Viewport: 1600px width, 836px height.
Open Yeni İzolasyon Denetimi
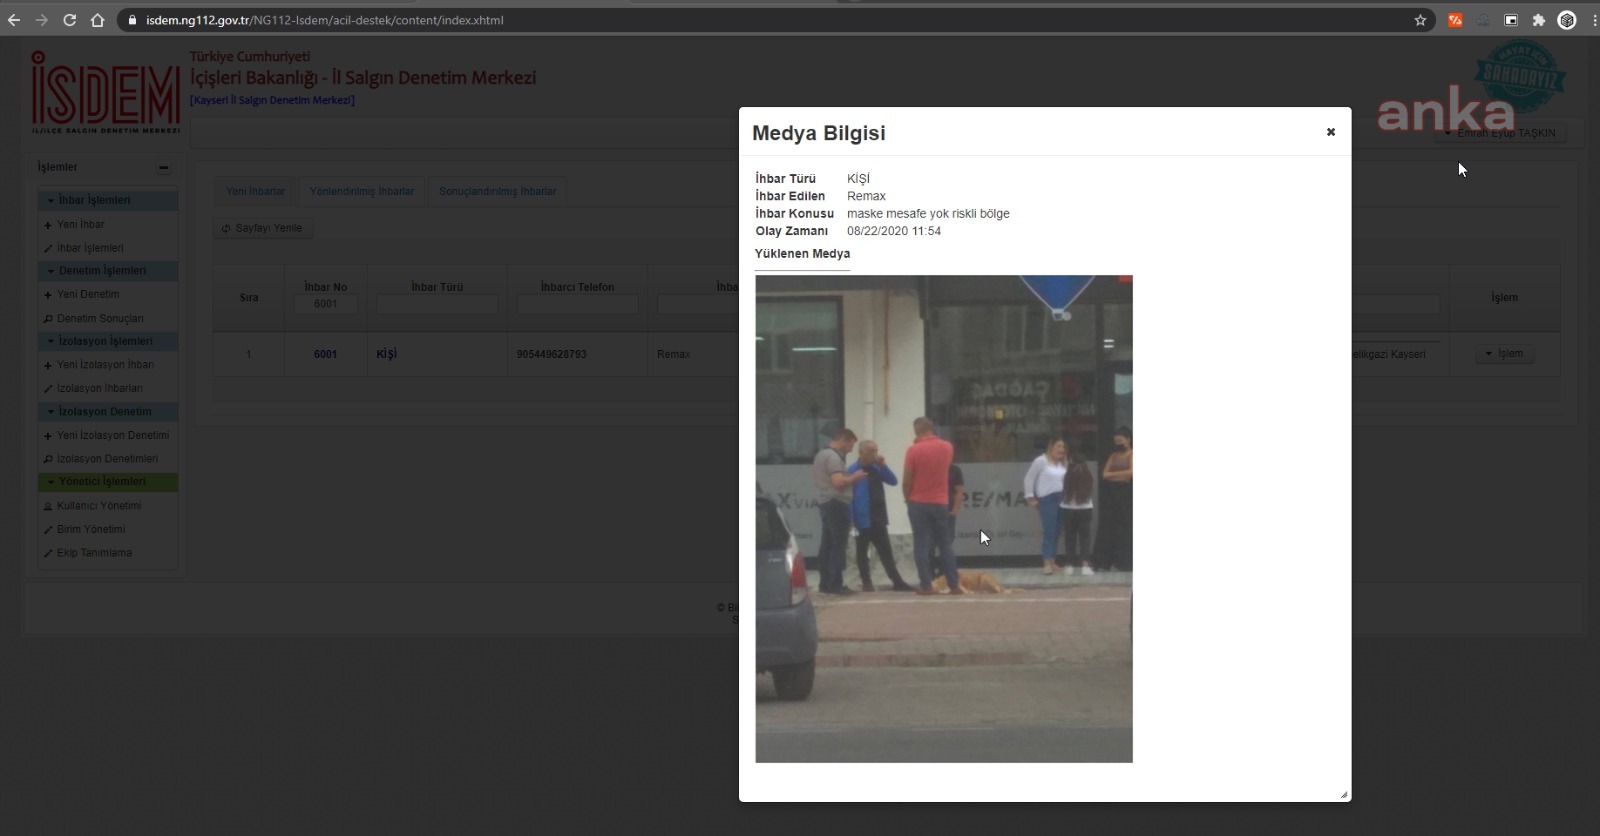[x=113, y=436]
